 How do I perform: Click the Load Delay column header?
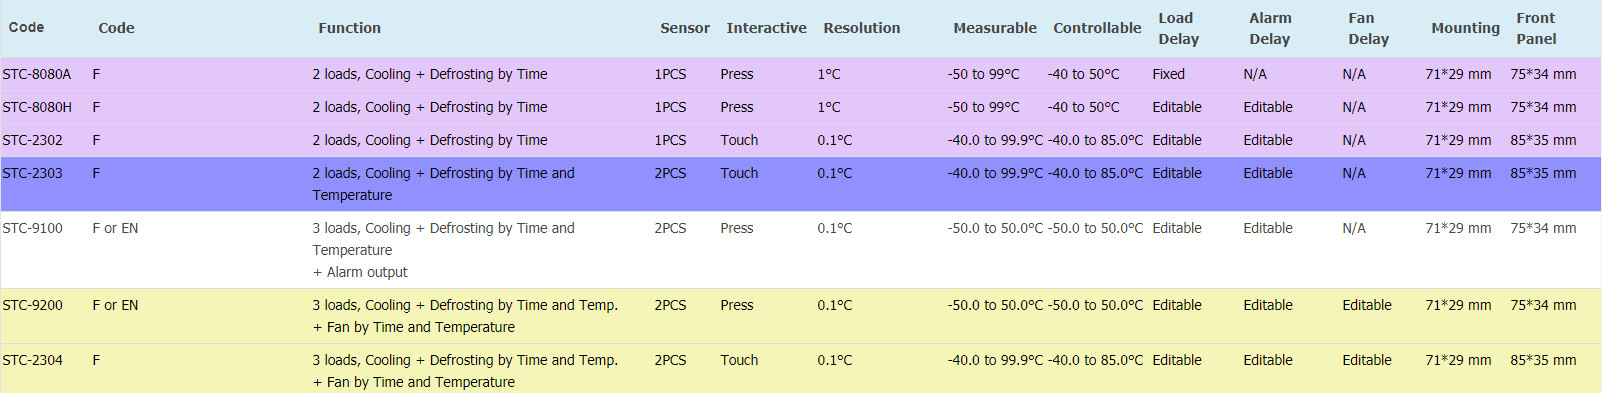1178,28
